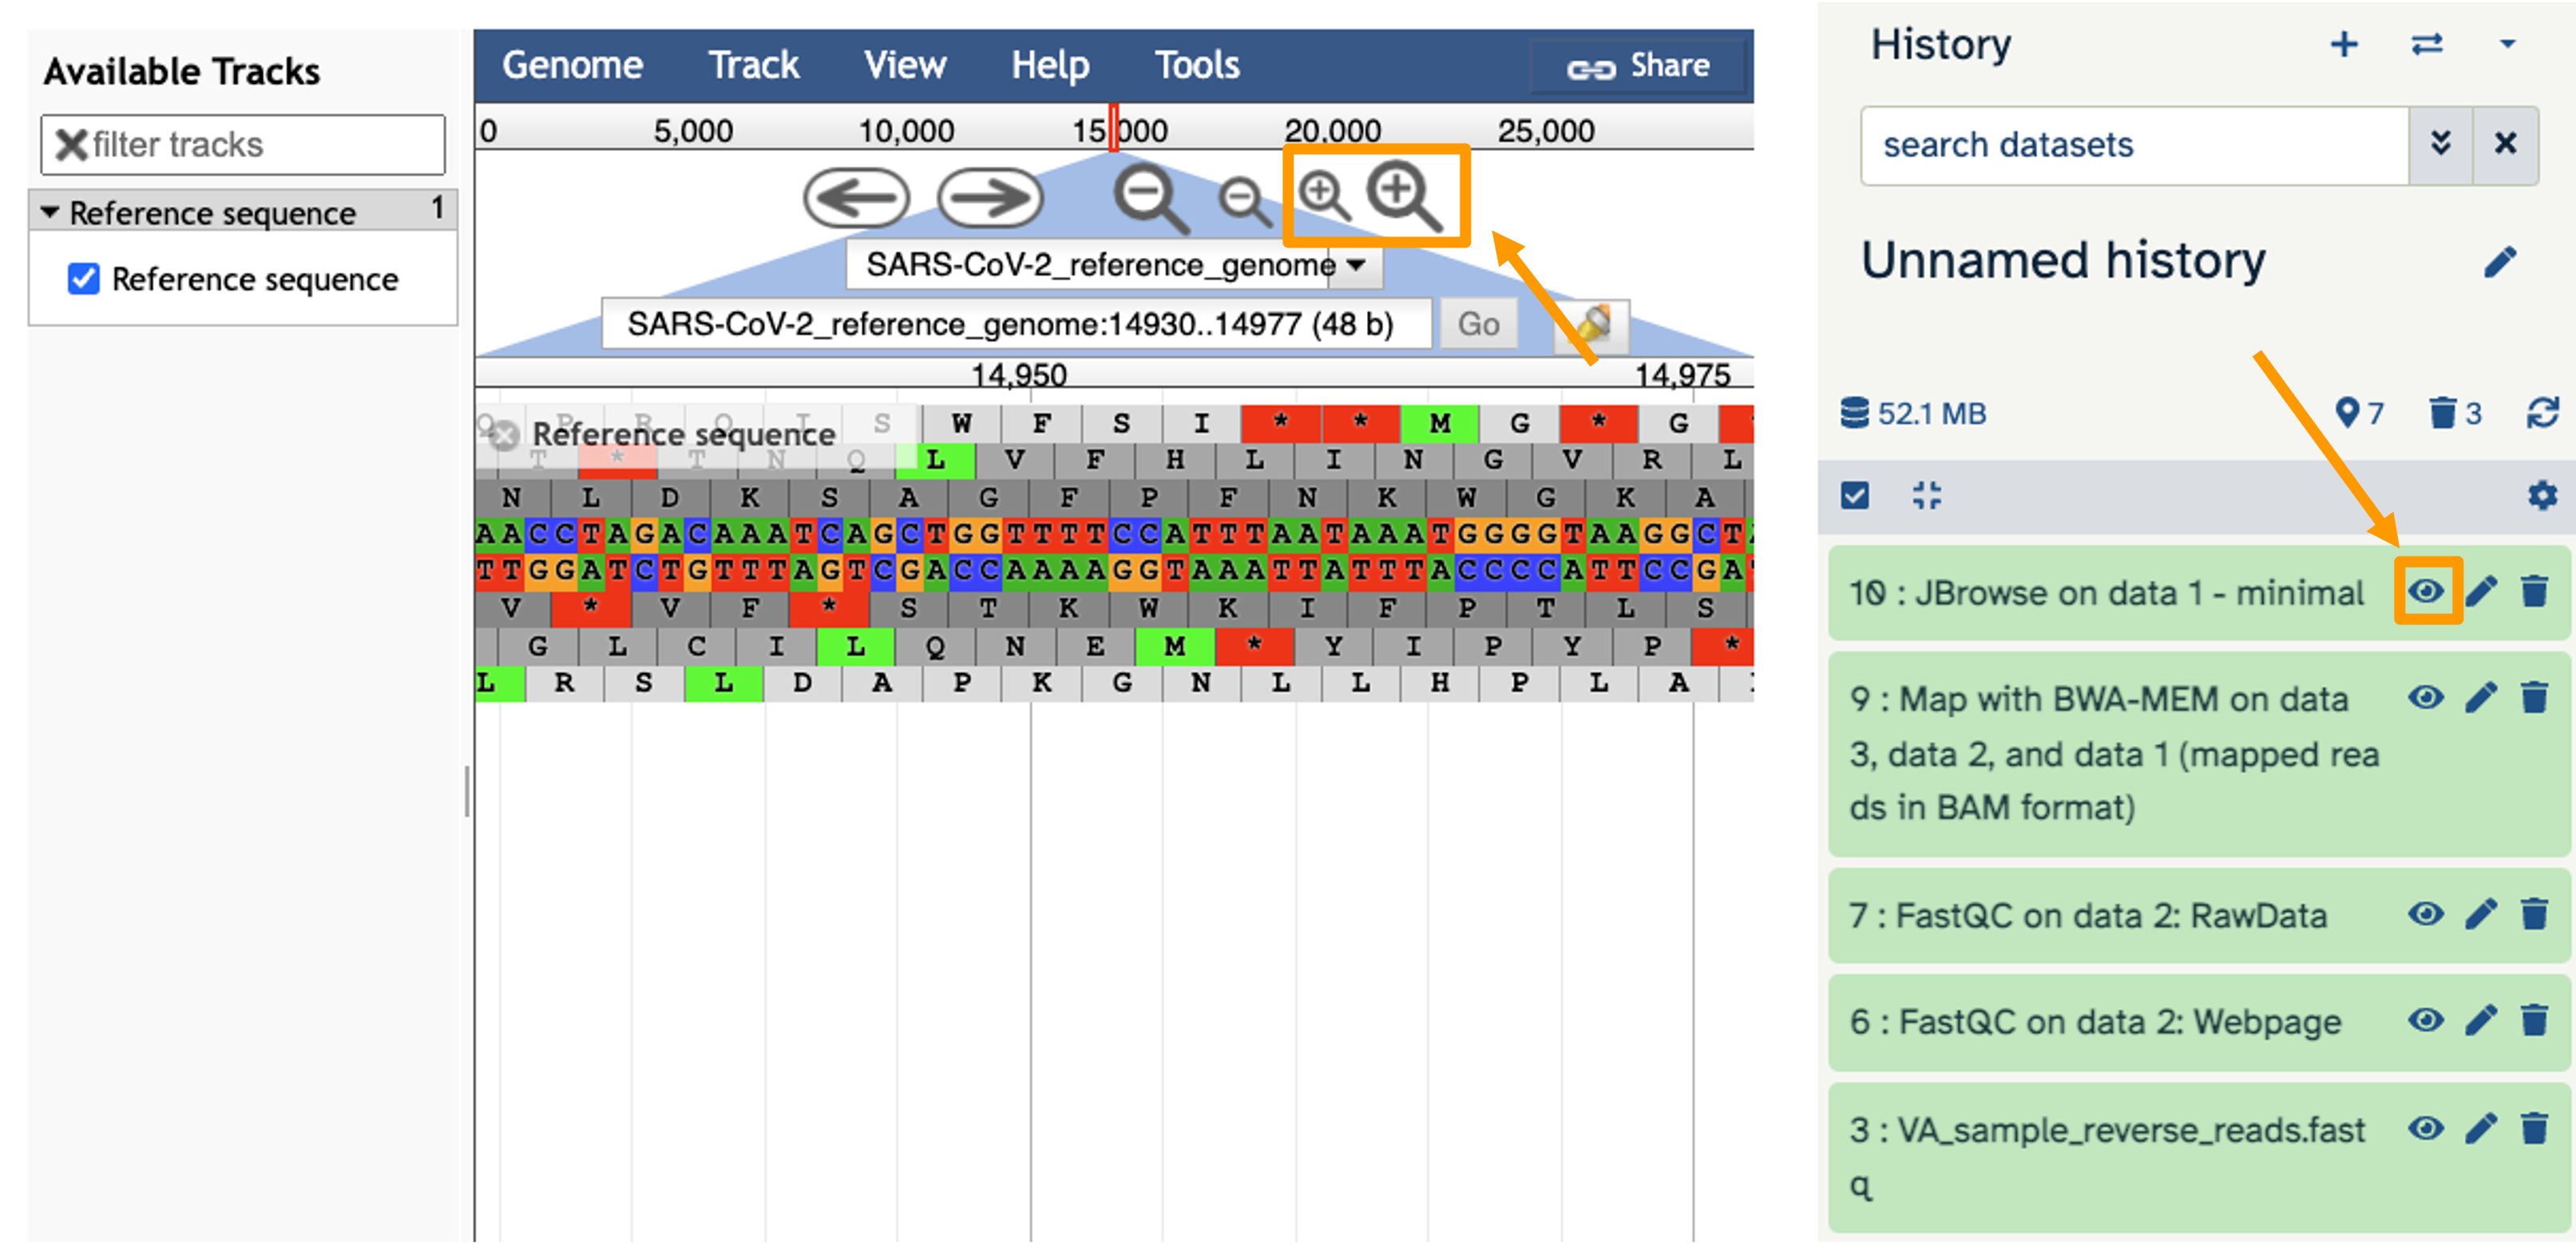Screen dimensions: 2576x1244
Task: Close the Reference sequence track label
Action: pyautogui.click(x=505, y=435)
